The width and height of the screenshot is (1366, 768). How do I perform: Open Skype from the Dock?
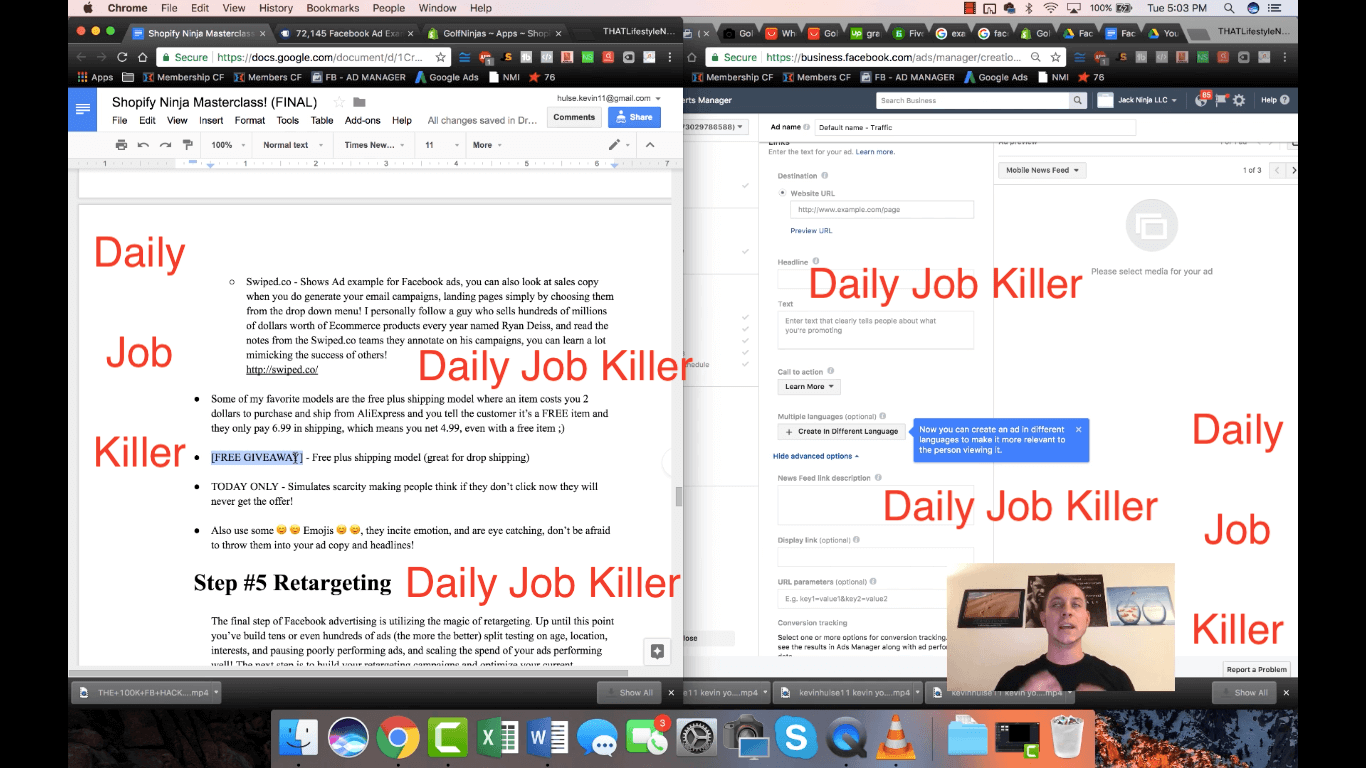coord(796,739)
